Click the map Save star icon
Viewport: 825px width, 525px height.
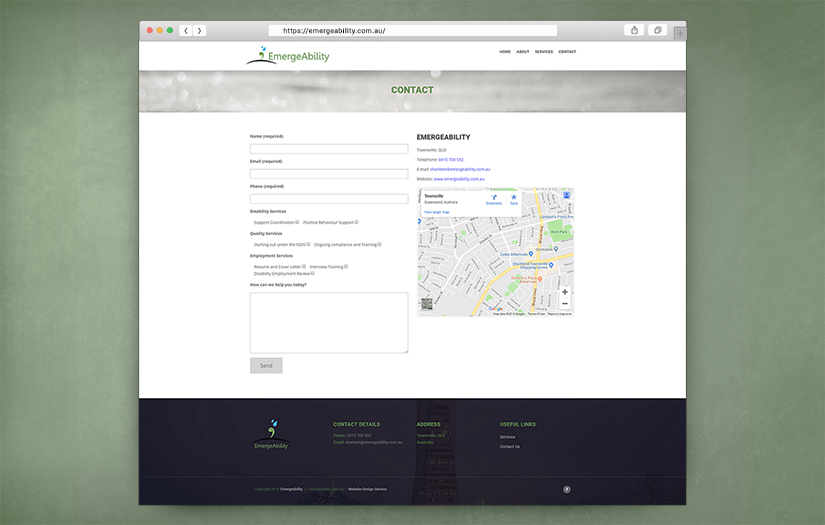[x=514, y=199]
